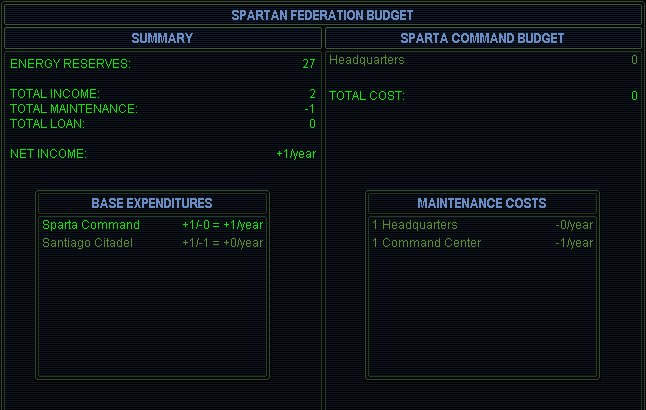Click the BASE EXPENDITURES heading

pyautogui.click(x=152, y=203)
